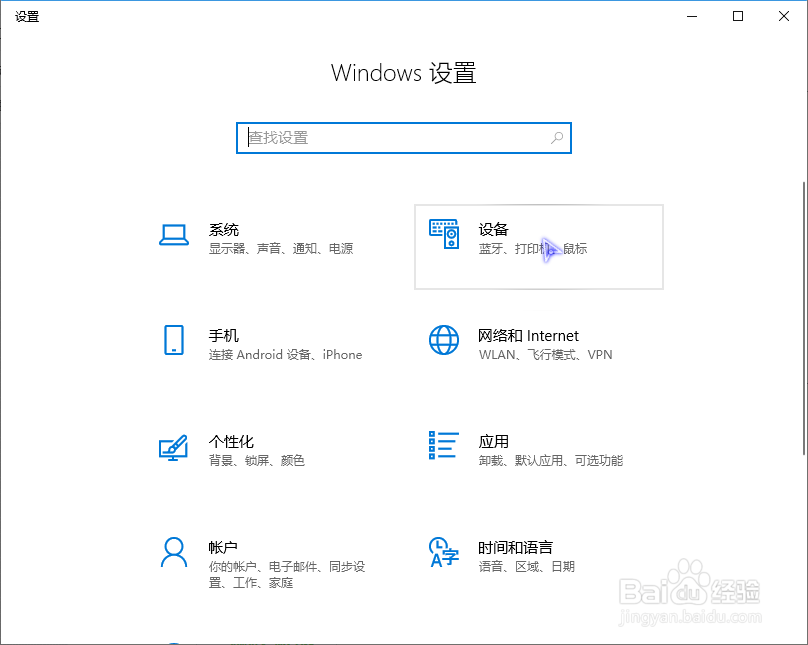Click the 手机 category title
Screen dimensions: 808x645
click(224, 336)
